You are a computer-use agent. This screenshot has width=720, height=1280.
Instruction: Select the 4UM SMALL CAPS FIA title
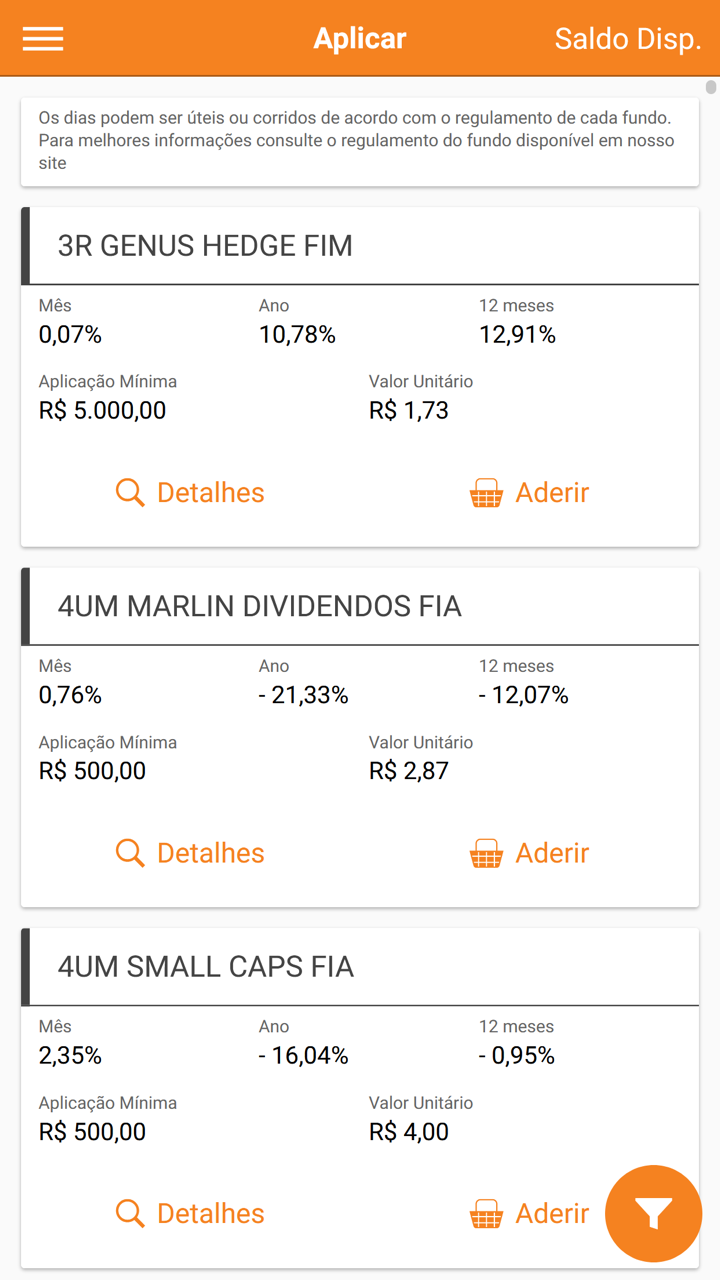pyautogui.click(x=205, y=967)
